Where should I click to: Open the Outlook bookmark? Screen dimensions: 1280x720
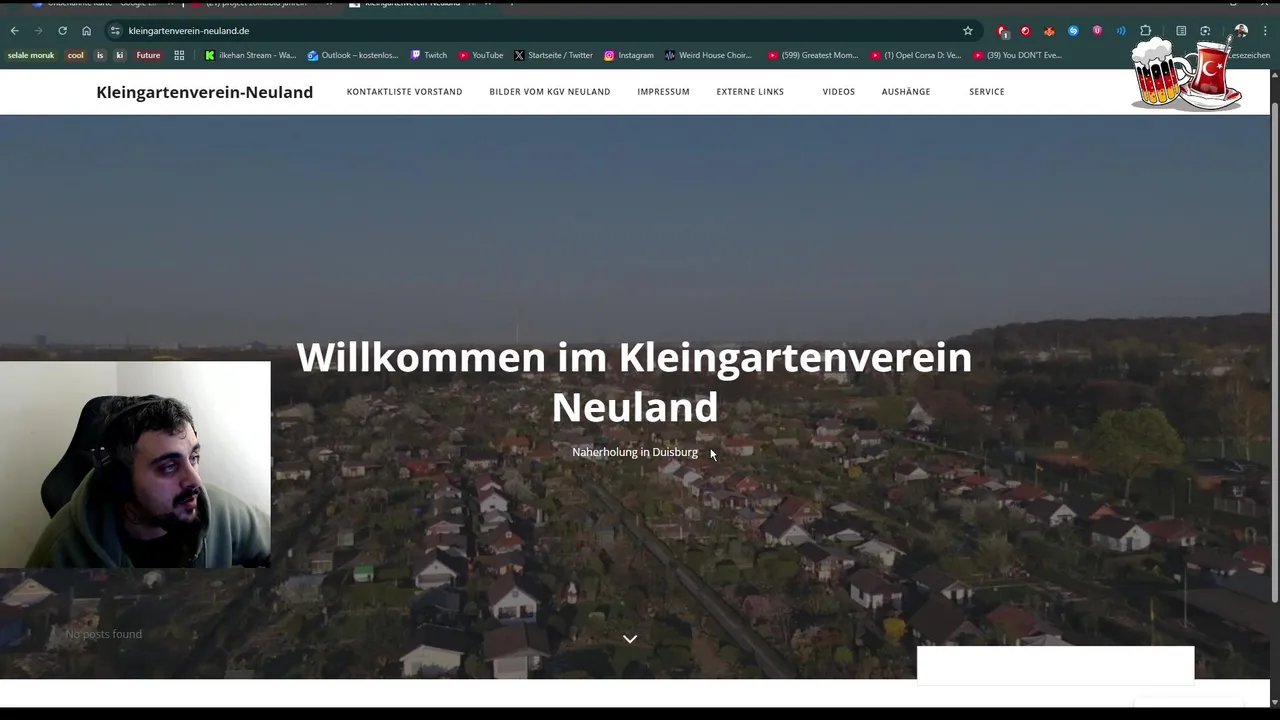coord(353,55)
